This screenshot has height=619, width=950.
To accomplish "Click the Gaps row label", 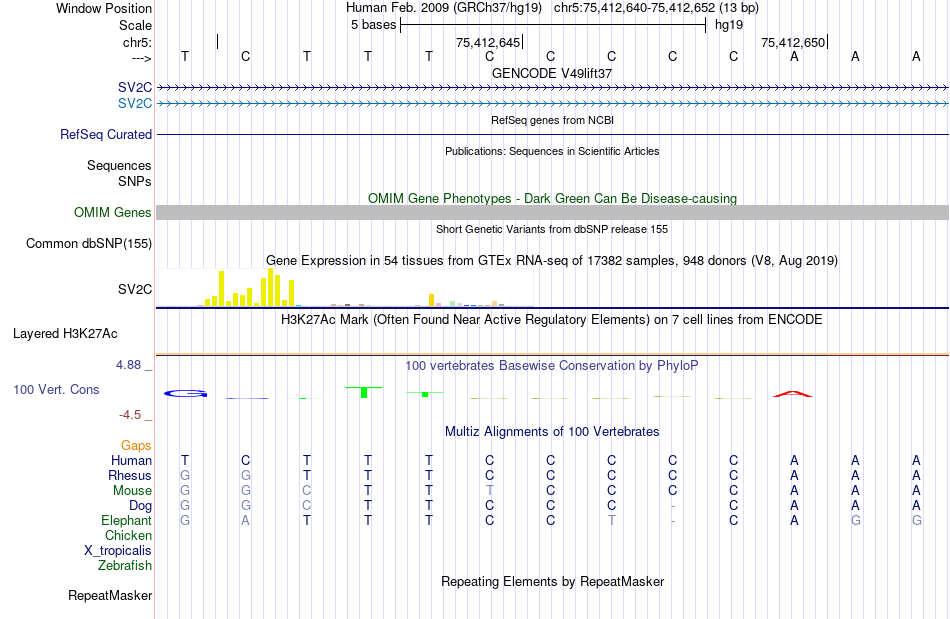I will (136, 445).
